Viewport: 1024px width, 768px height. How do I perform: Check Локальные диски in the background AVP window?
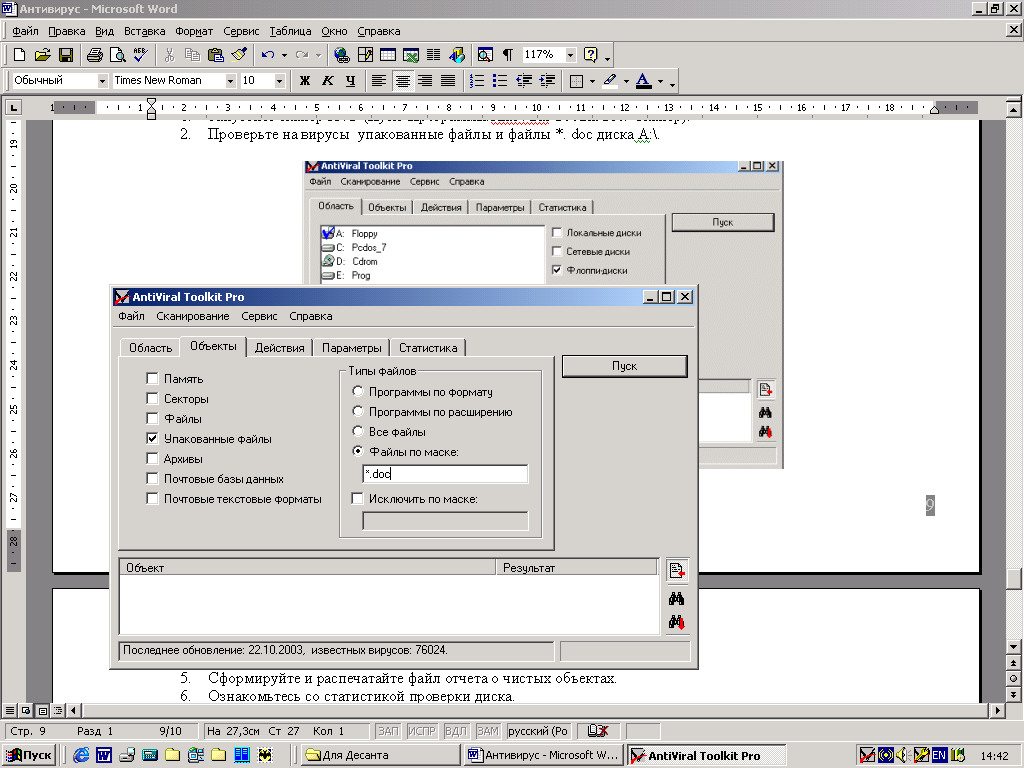pos(556,232)
